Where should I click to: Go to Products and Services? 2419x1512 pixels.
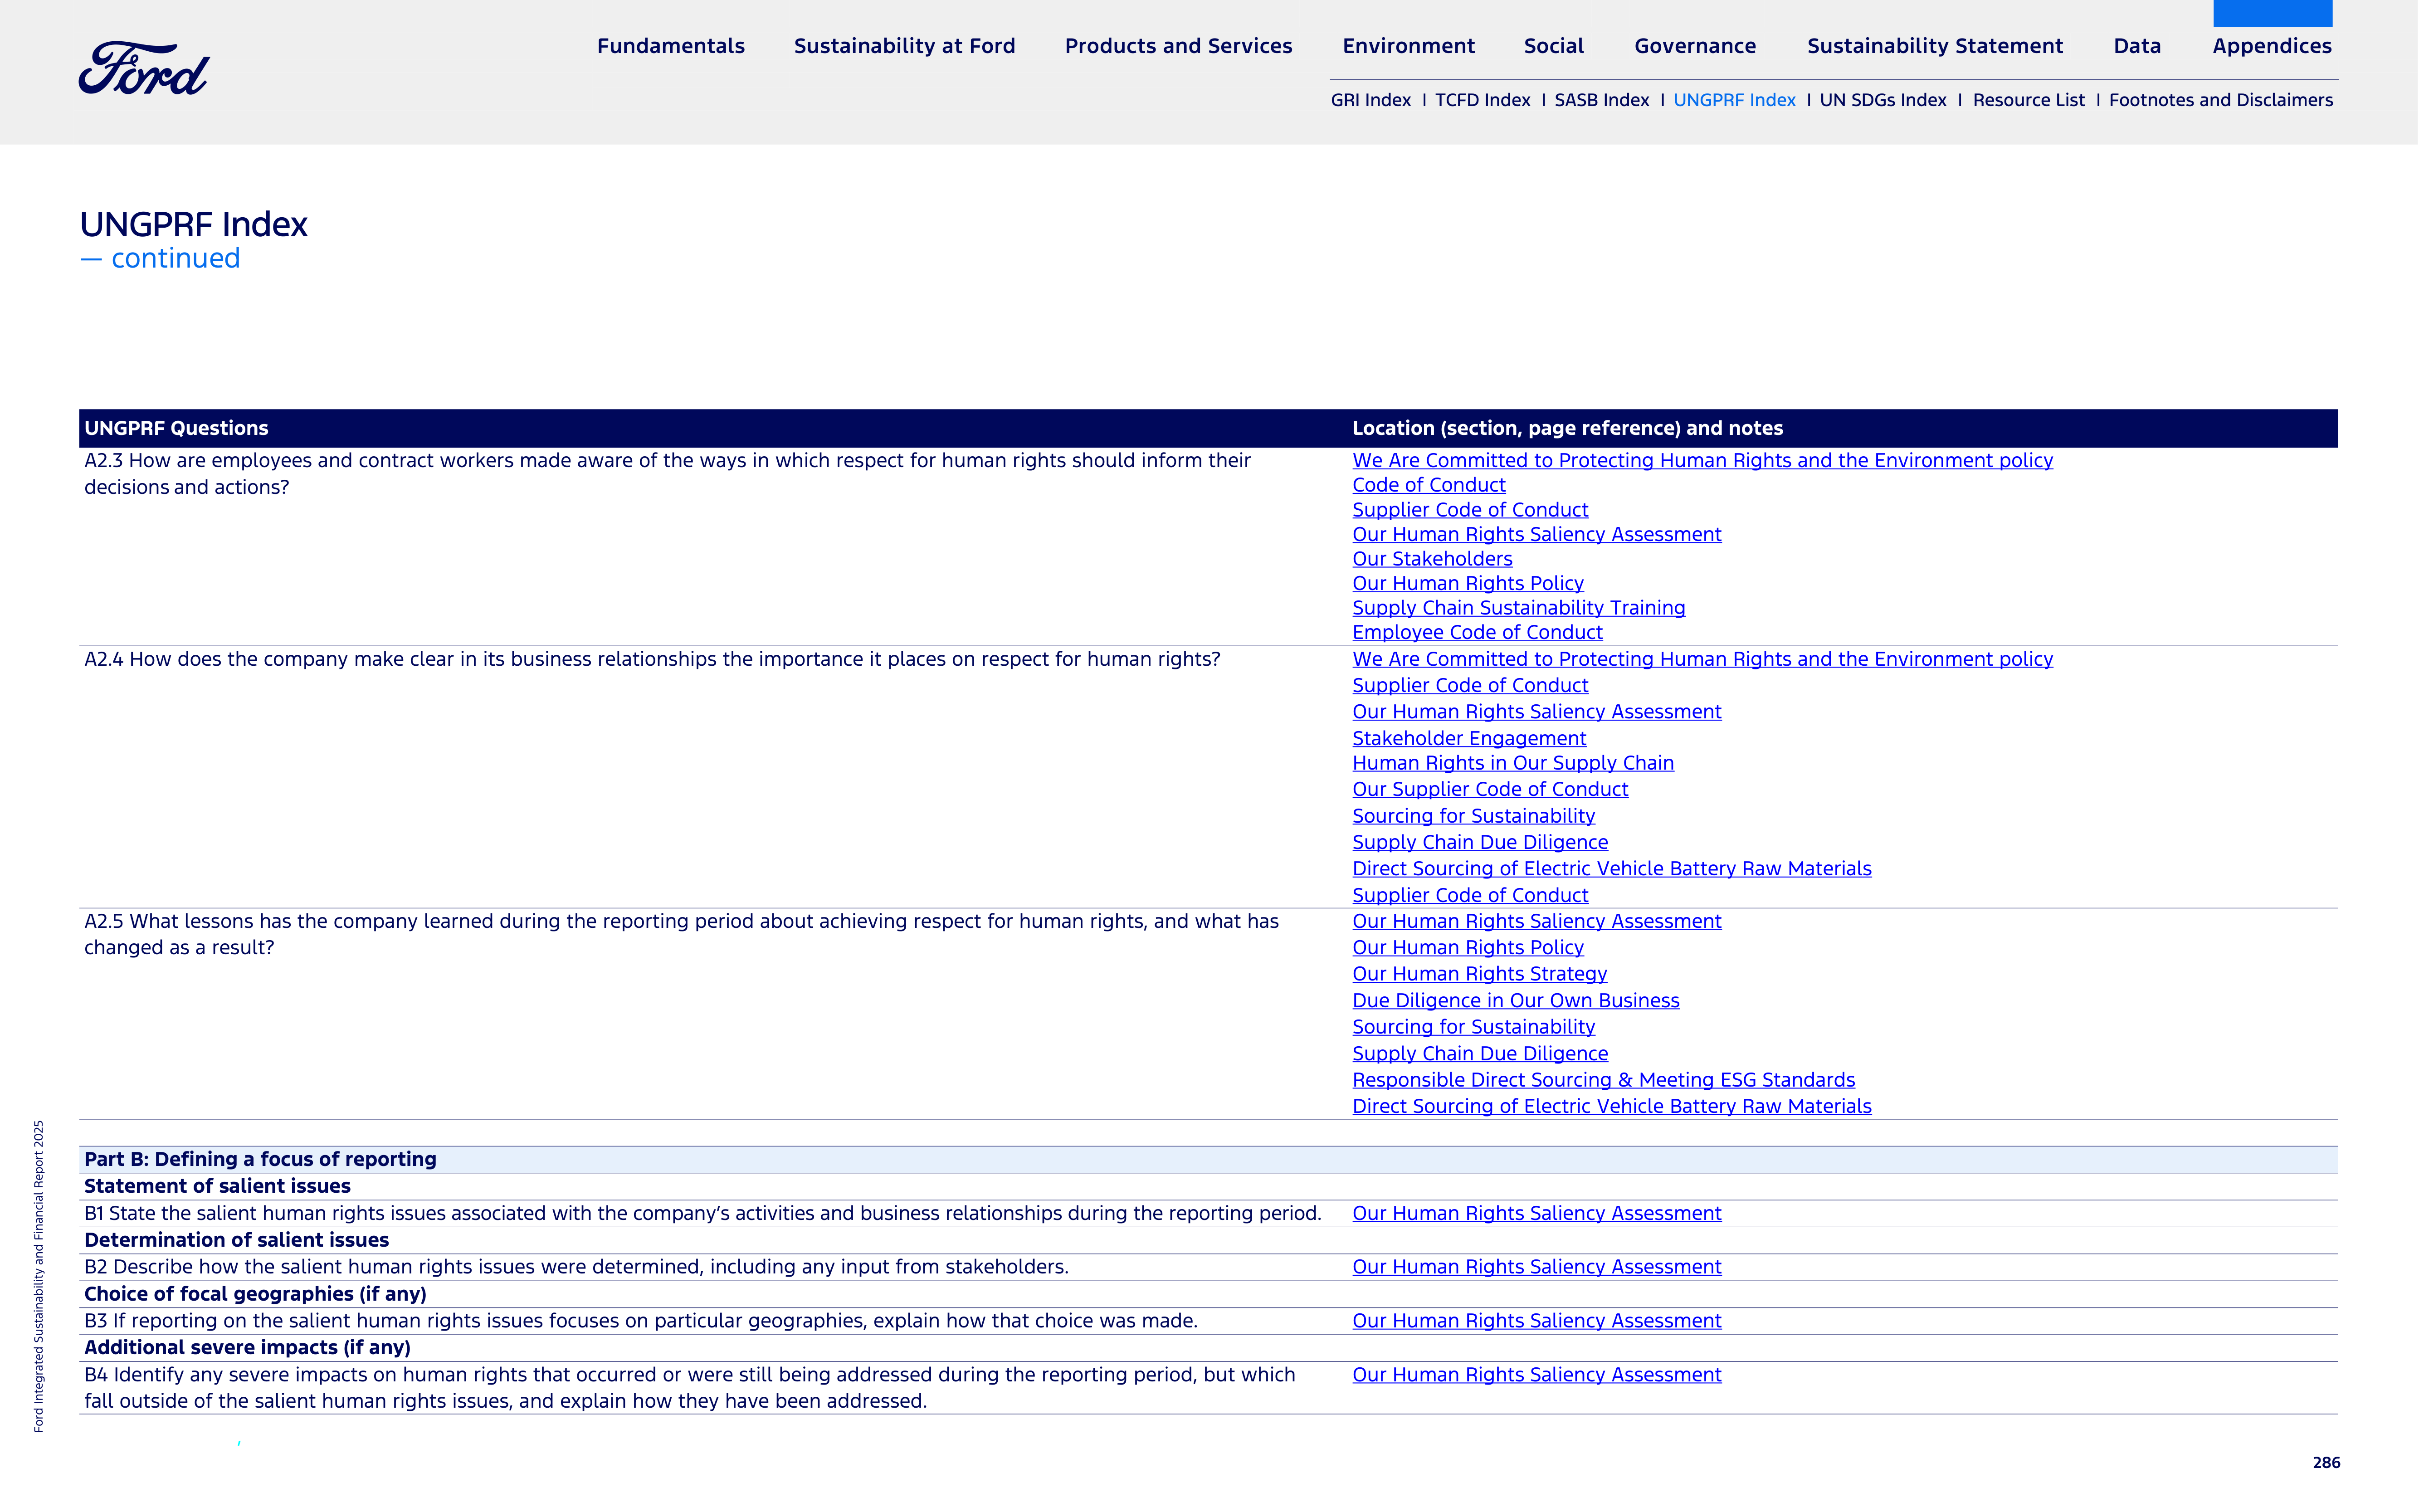pyautogui.click(x=1178, y=46)
